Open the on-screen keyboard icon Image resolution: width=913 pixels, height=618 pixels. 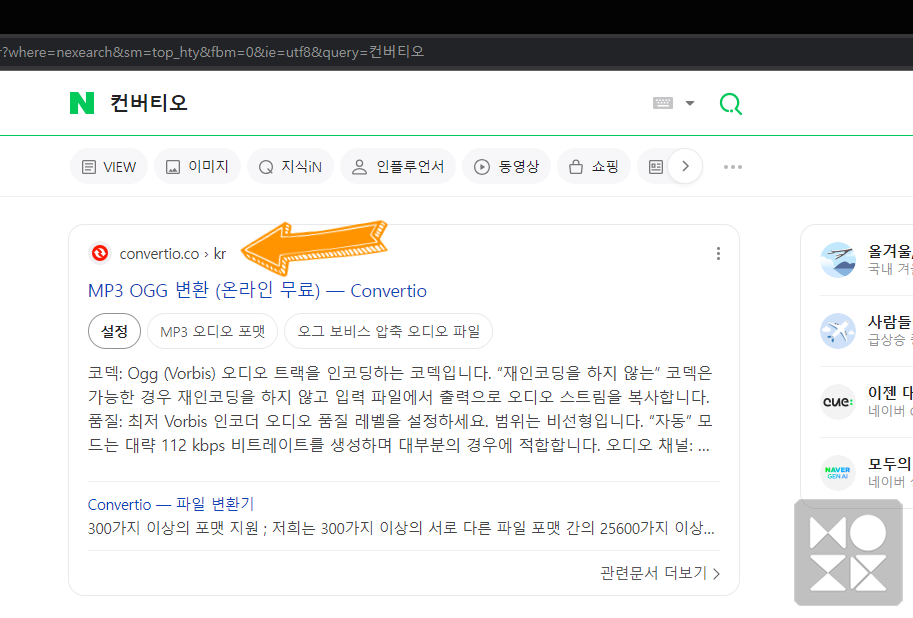(663, 103)
